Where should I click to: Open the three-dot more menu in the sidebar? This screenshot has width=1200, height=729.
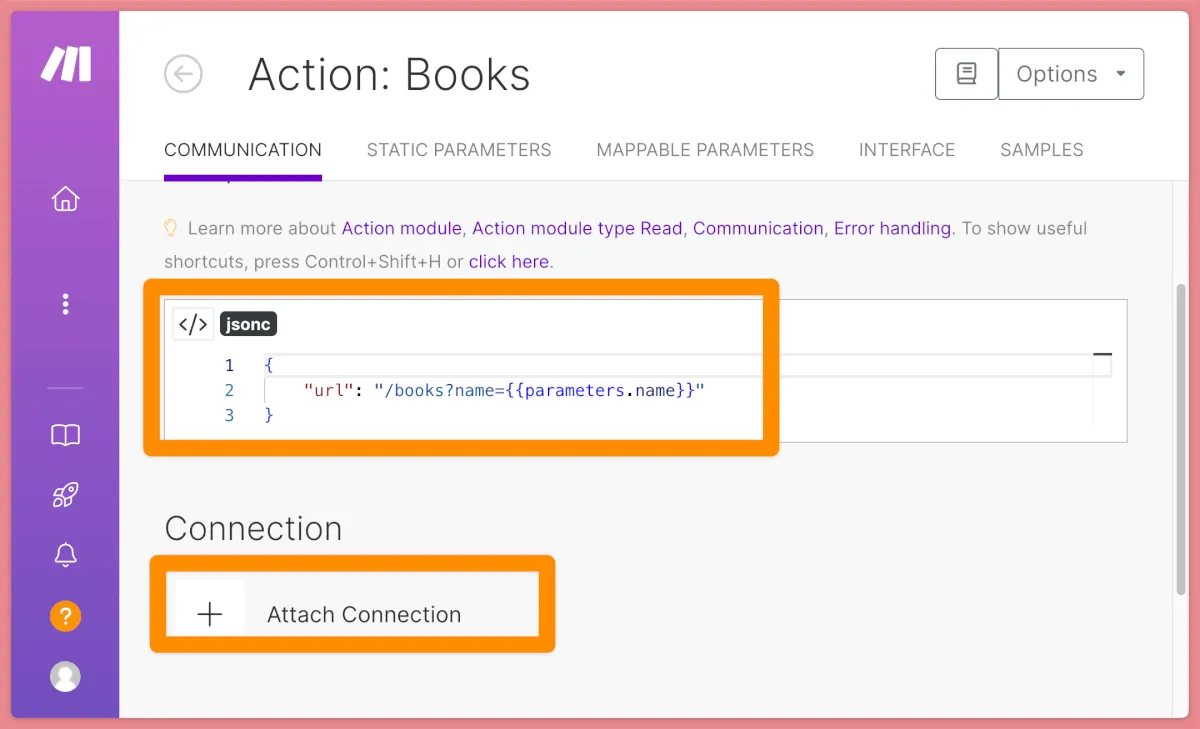tap(65, 304)
